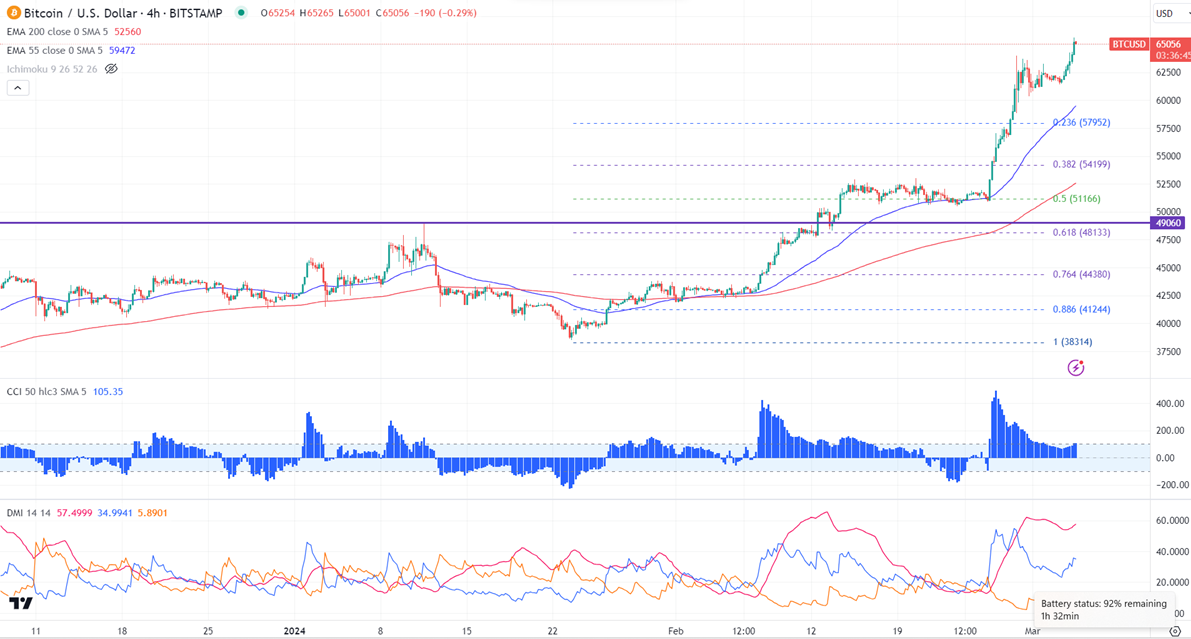Click the 49060 horizontal line price label
Image resolution: width=1191 pixels, height=639 pixels.
point(1167,223)
